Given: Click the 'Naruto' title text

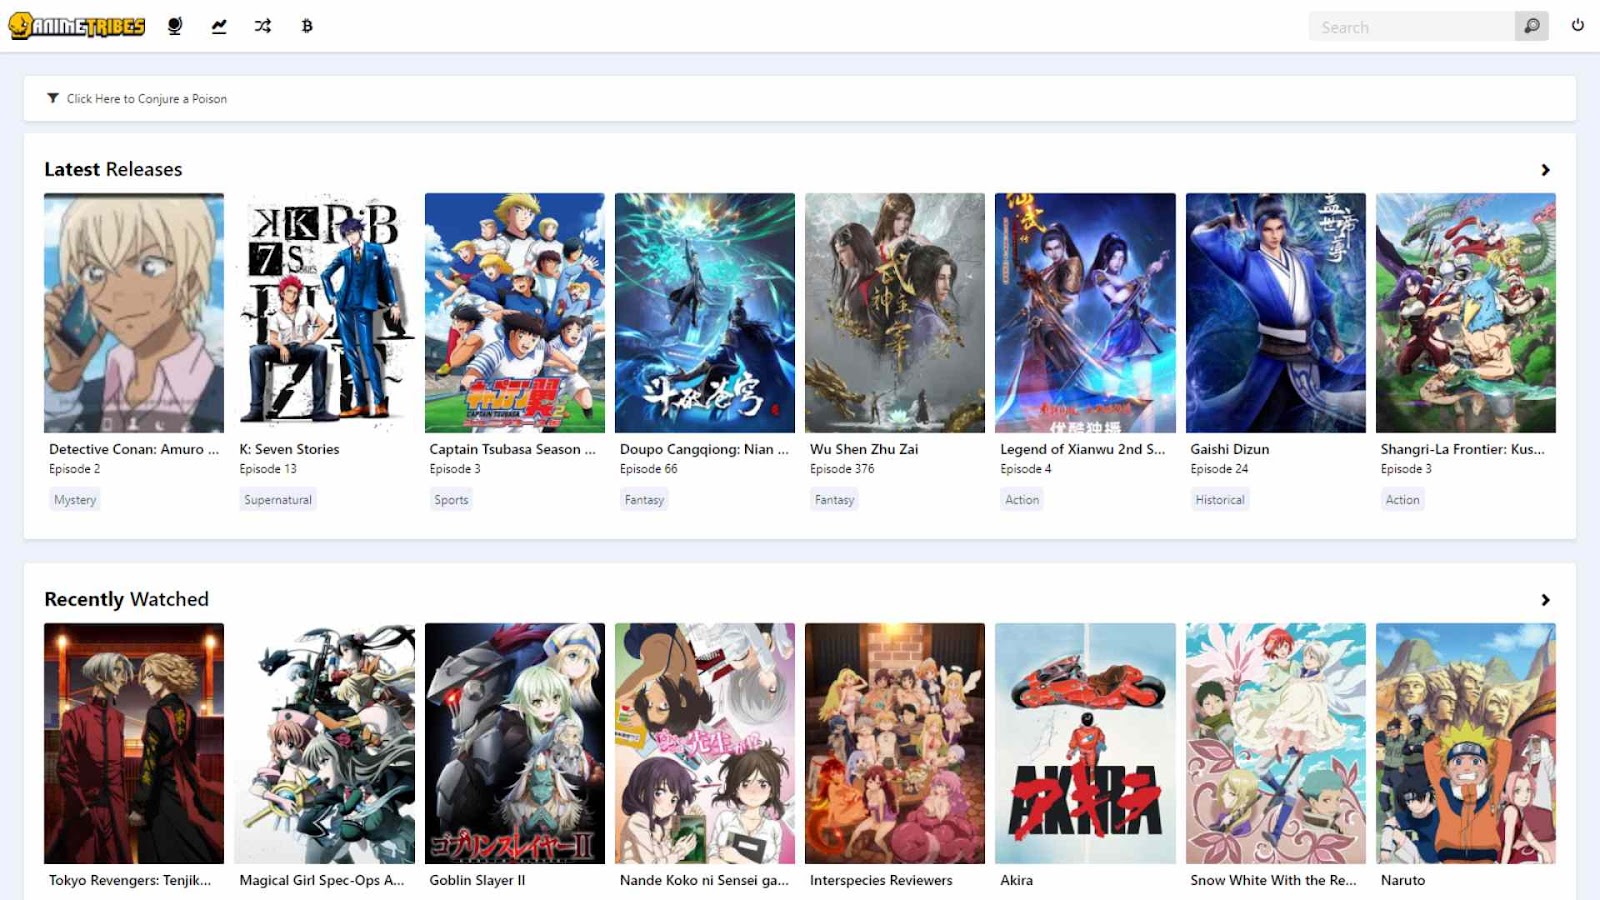Looking at the screenshot, I should (x=1403, y=881).
